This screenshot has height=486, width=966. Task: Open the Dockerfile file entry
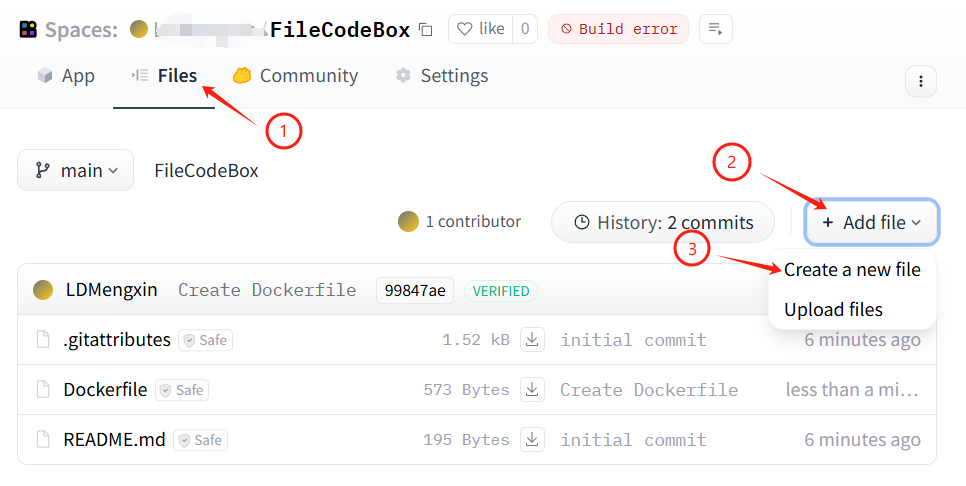tap(105, 390)
